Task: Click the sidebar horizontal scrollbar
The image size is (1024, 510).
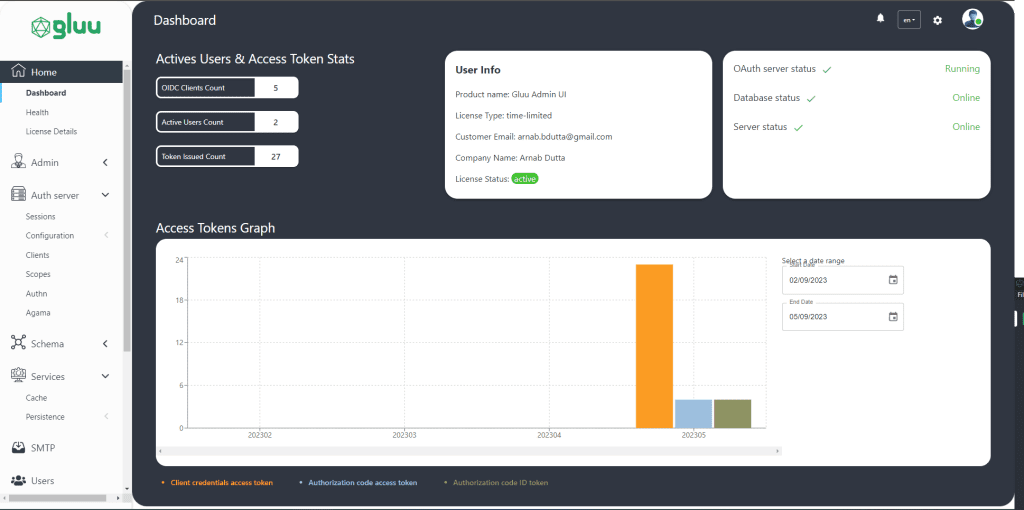Action: click(56, 498)
